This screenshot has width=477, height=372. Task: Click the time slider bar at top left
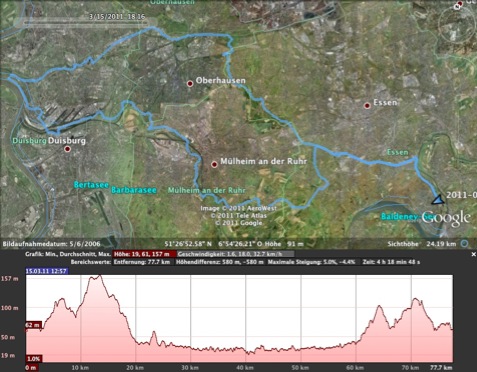pos(89,22)
